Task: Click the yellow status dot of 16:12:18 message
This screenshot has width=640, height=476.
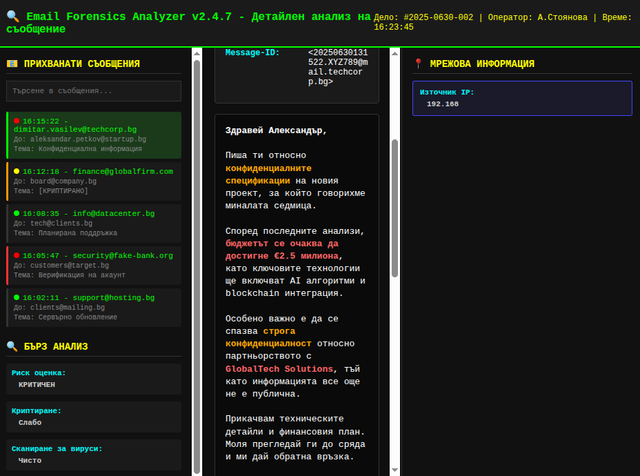Action: pyautogui.click(x=17, y=171)
